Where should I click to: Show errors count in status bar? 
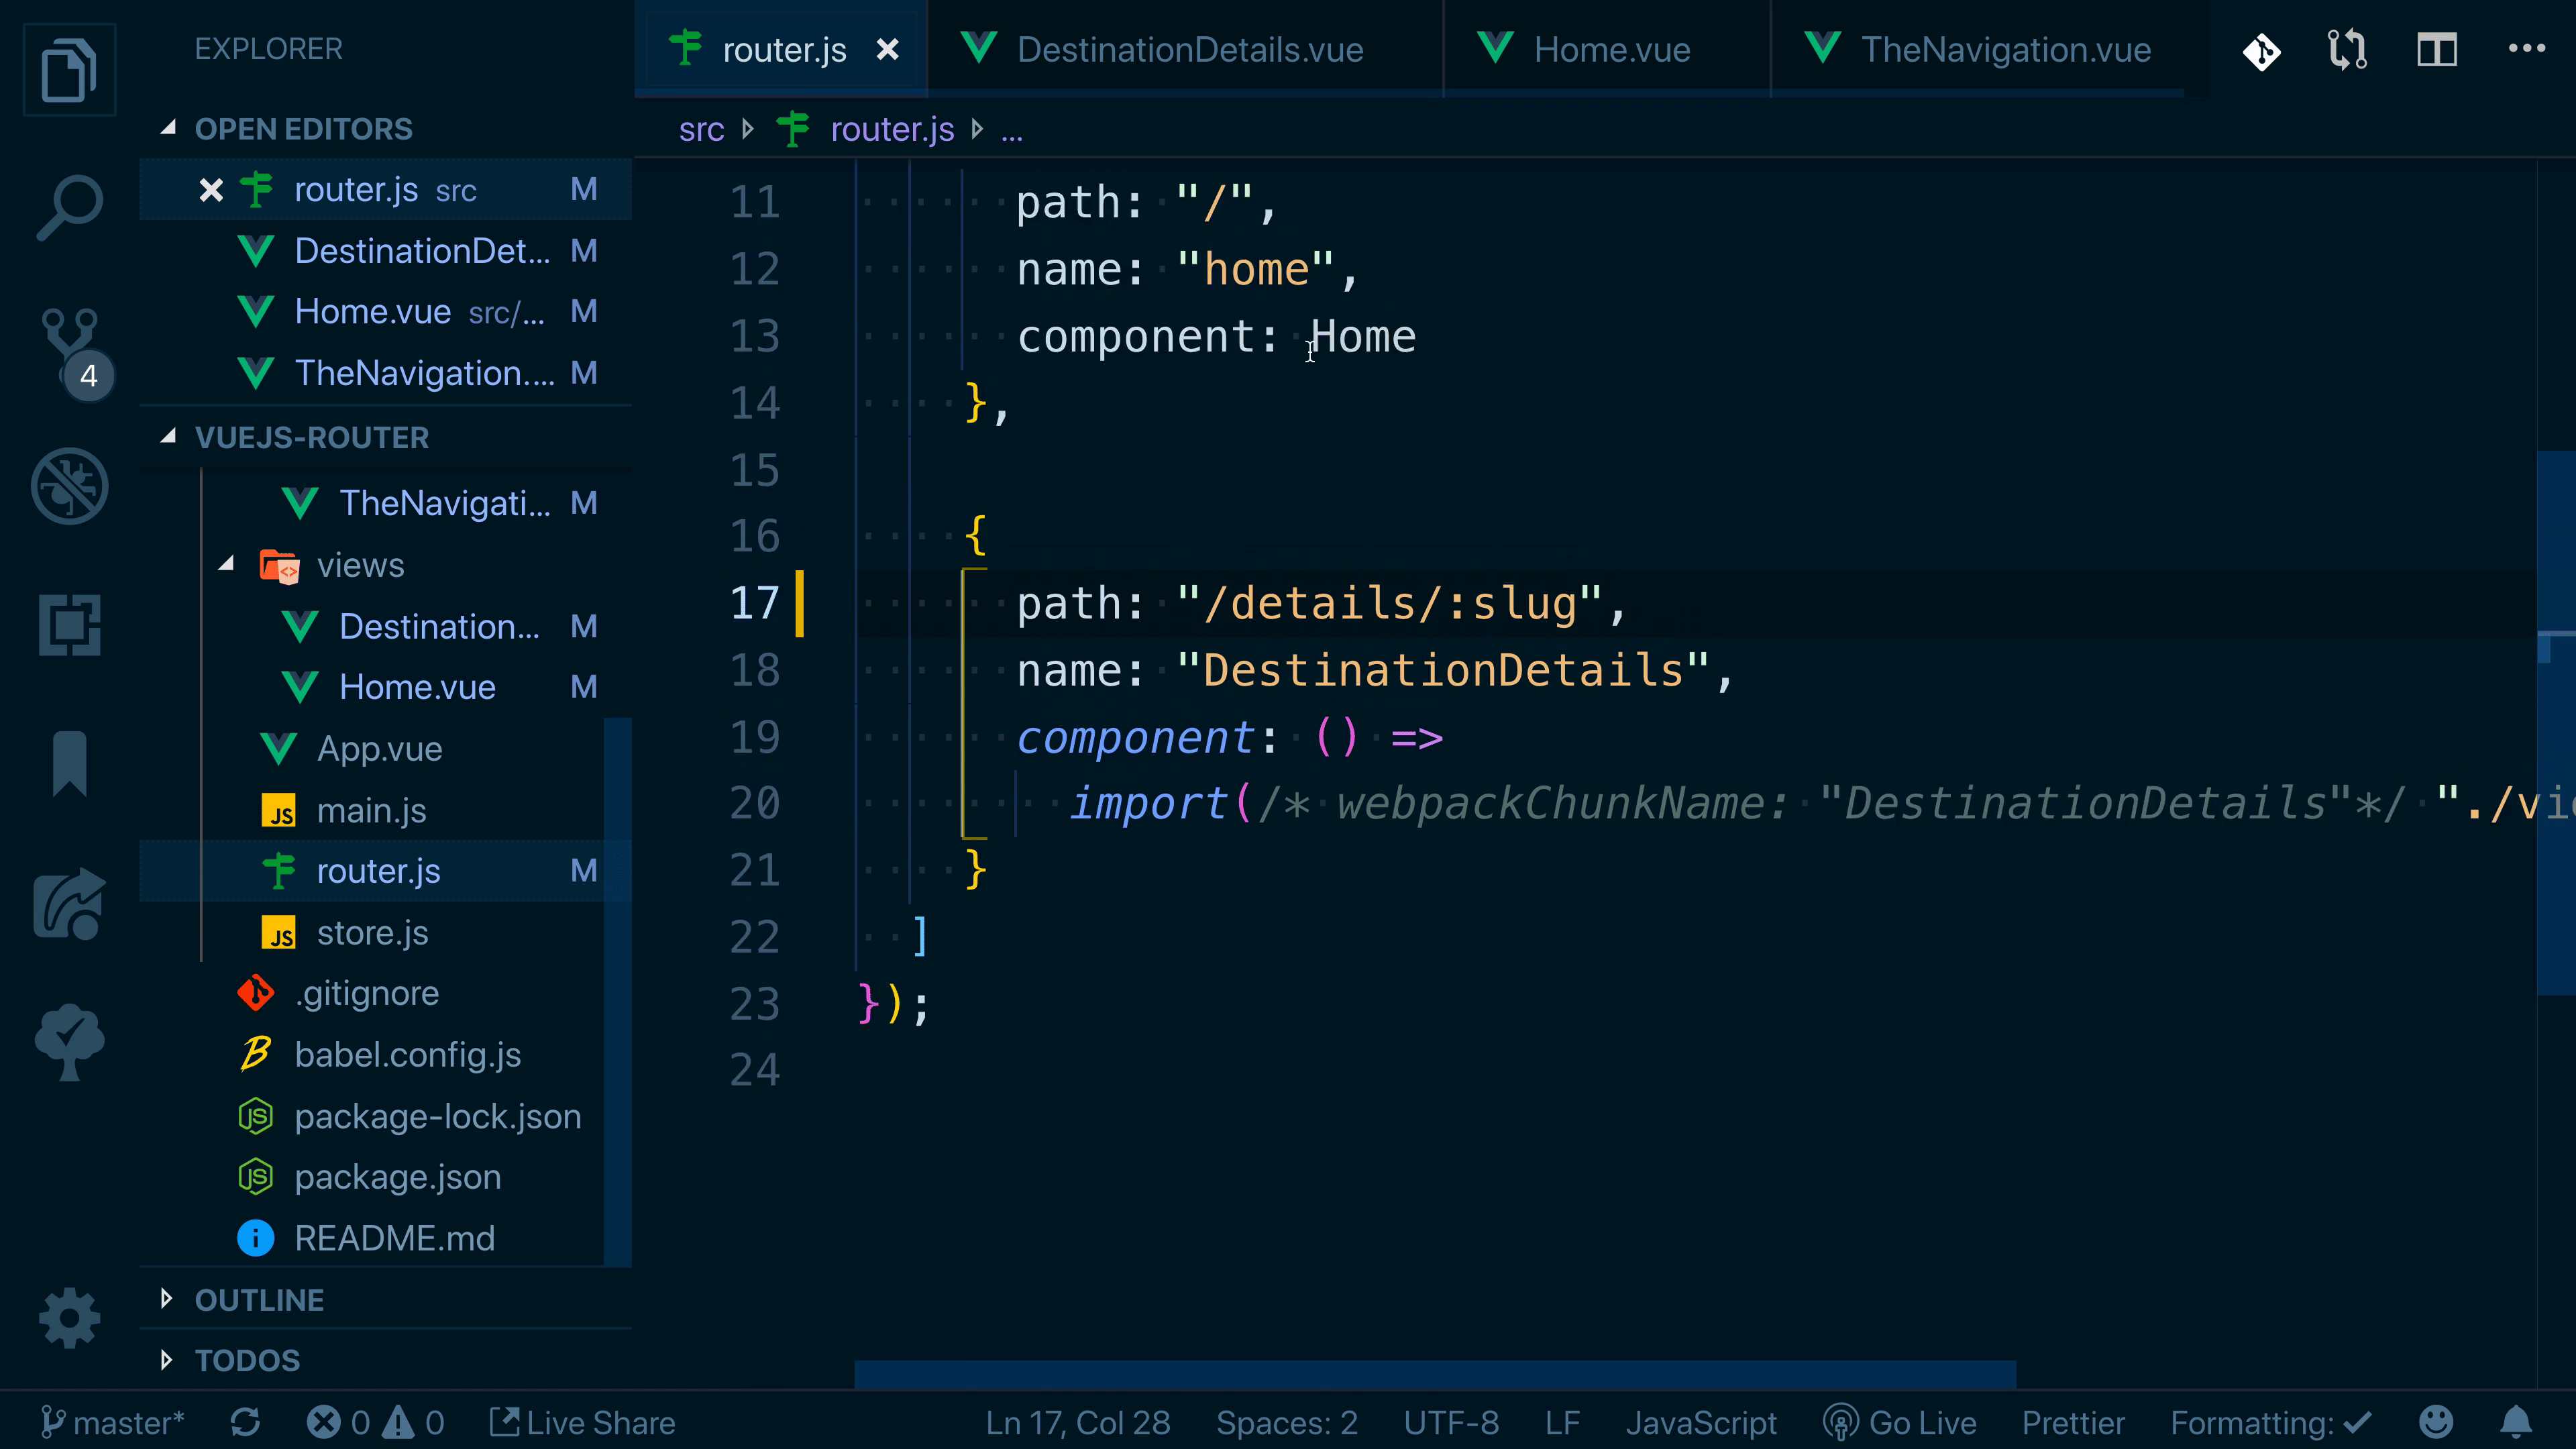[338, 1422]
